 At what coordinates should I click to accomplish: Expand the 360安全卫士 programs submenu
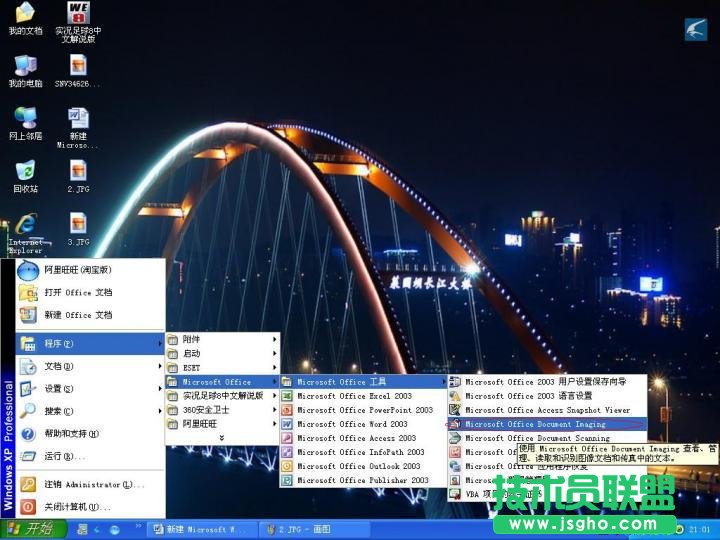[x=223, y=410]
